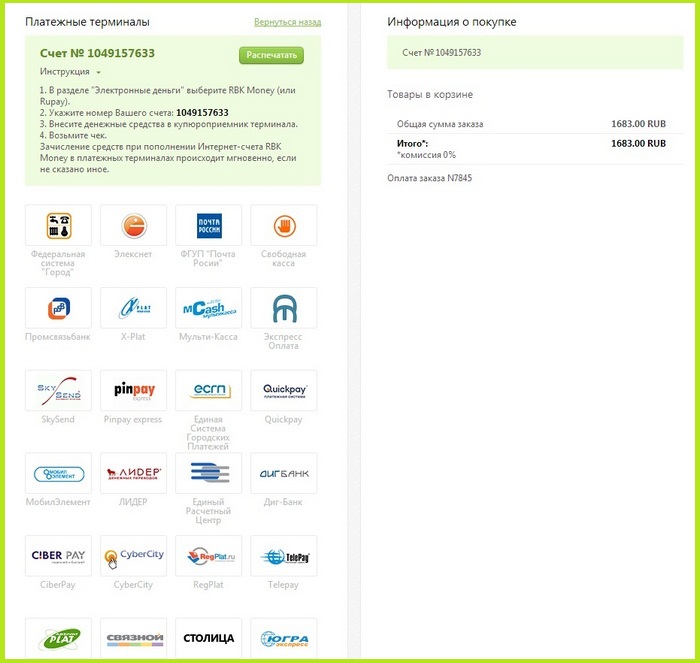Choose the ЛИДЕР money transfer logo

click(x=133, y=473)
